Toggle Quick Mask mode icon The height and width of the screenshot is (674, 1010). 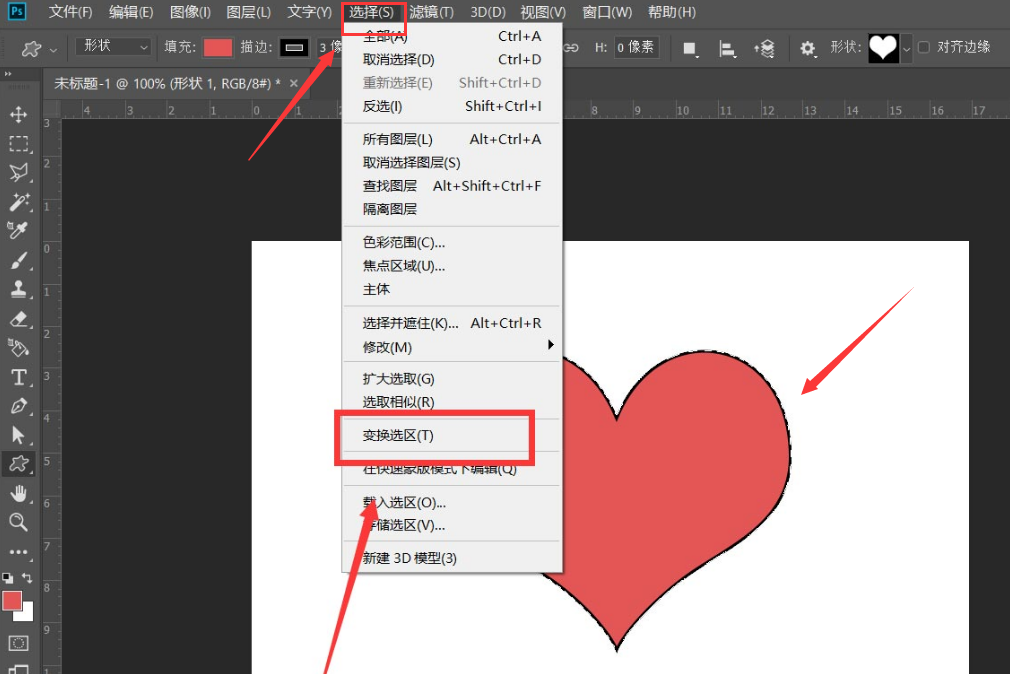18,643
